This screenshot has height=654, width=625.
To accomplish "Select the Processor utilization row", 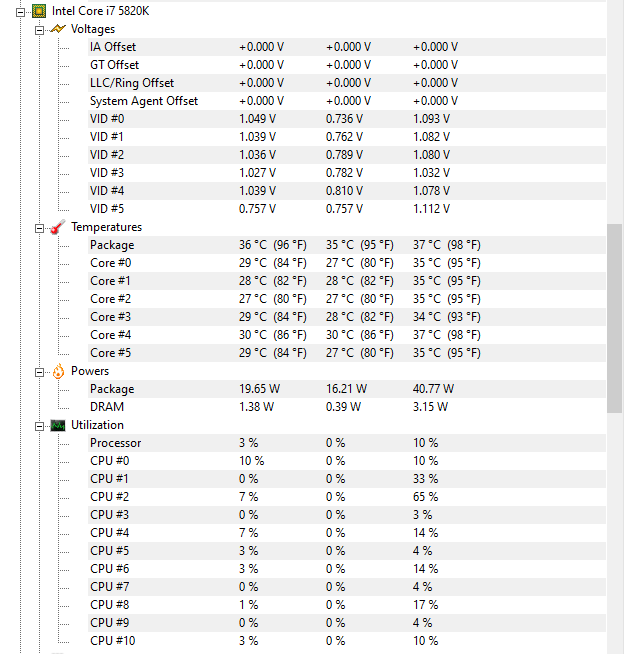I will (116, 443).
